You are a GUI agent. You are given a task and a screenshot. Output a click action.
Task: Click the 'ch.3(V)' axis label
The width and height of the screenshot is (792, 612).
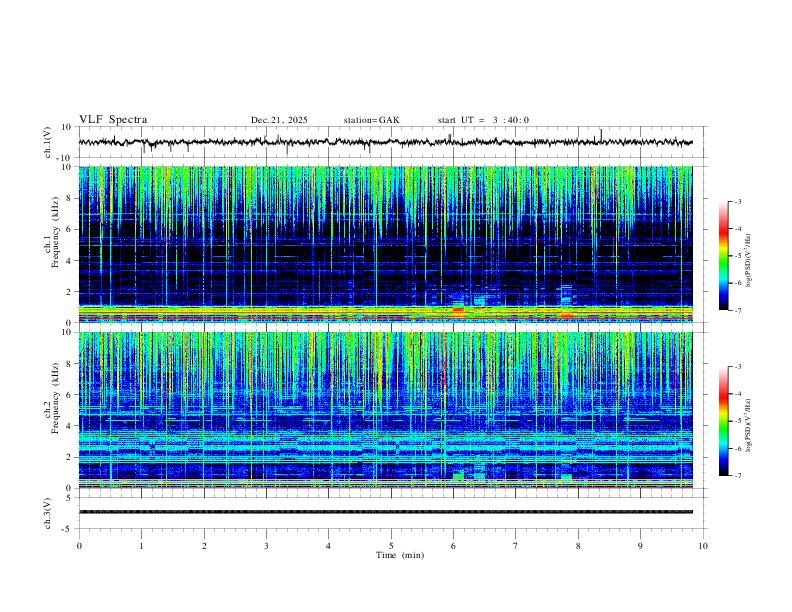(48, 513)
